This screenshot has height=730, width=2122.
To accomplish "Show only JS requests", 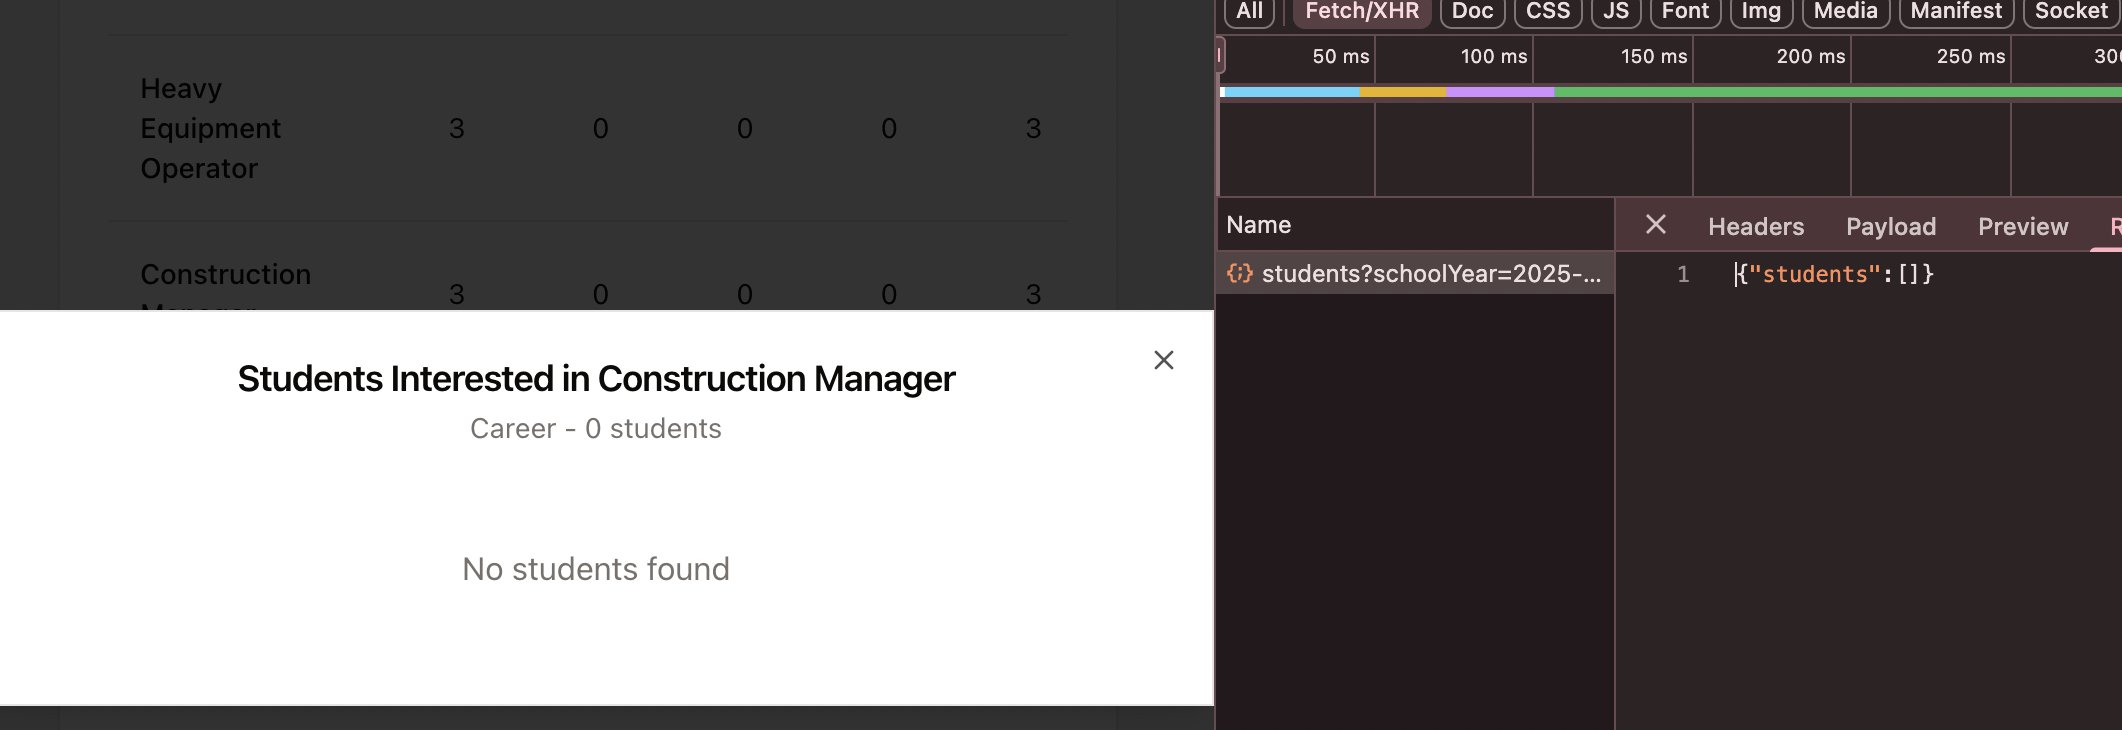I will coord(1615,11).
